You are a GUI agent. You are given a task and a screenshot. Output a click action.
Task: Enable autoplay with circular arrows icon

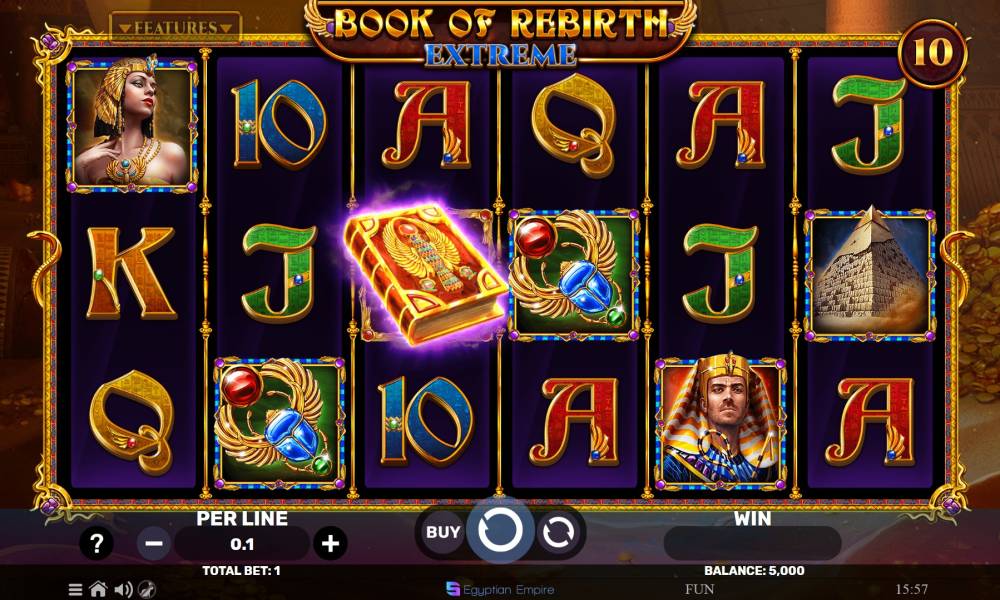tap(558, 532)
